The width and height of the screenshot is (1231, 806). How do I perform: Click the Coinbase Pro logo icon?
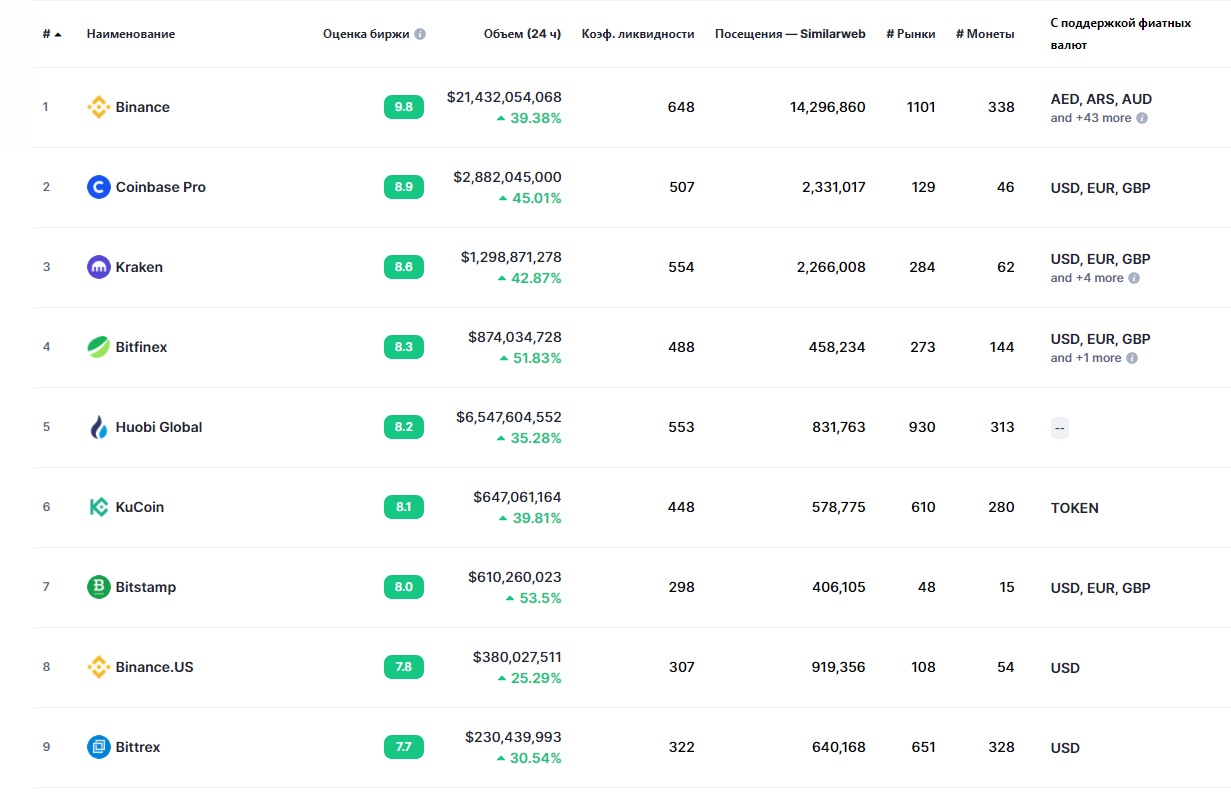(98, 187)
